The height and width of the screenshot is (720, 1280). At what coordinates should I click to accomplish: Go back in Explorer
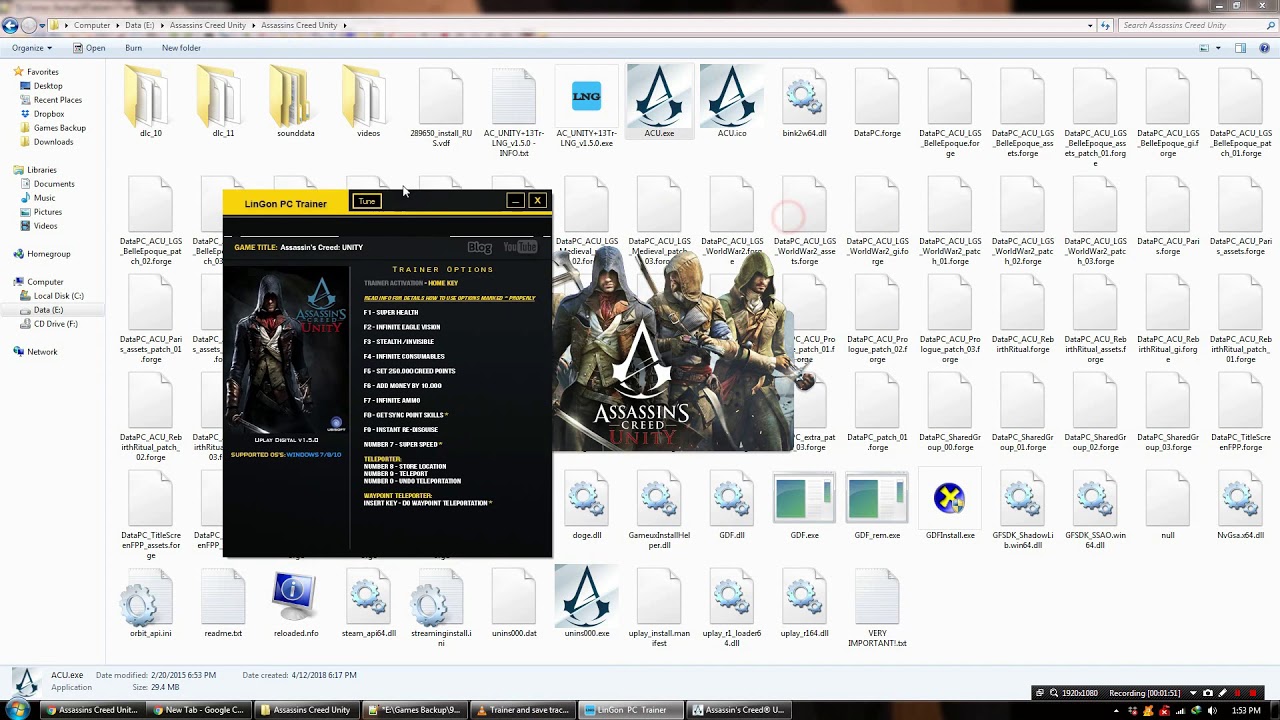[11, 25]
